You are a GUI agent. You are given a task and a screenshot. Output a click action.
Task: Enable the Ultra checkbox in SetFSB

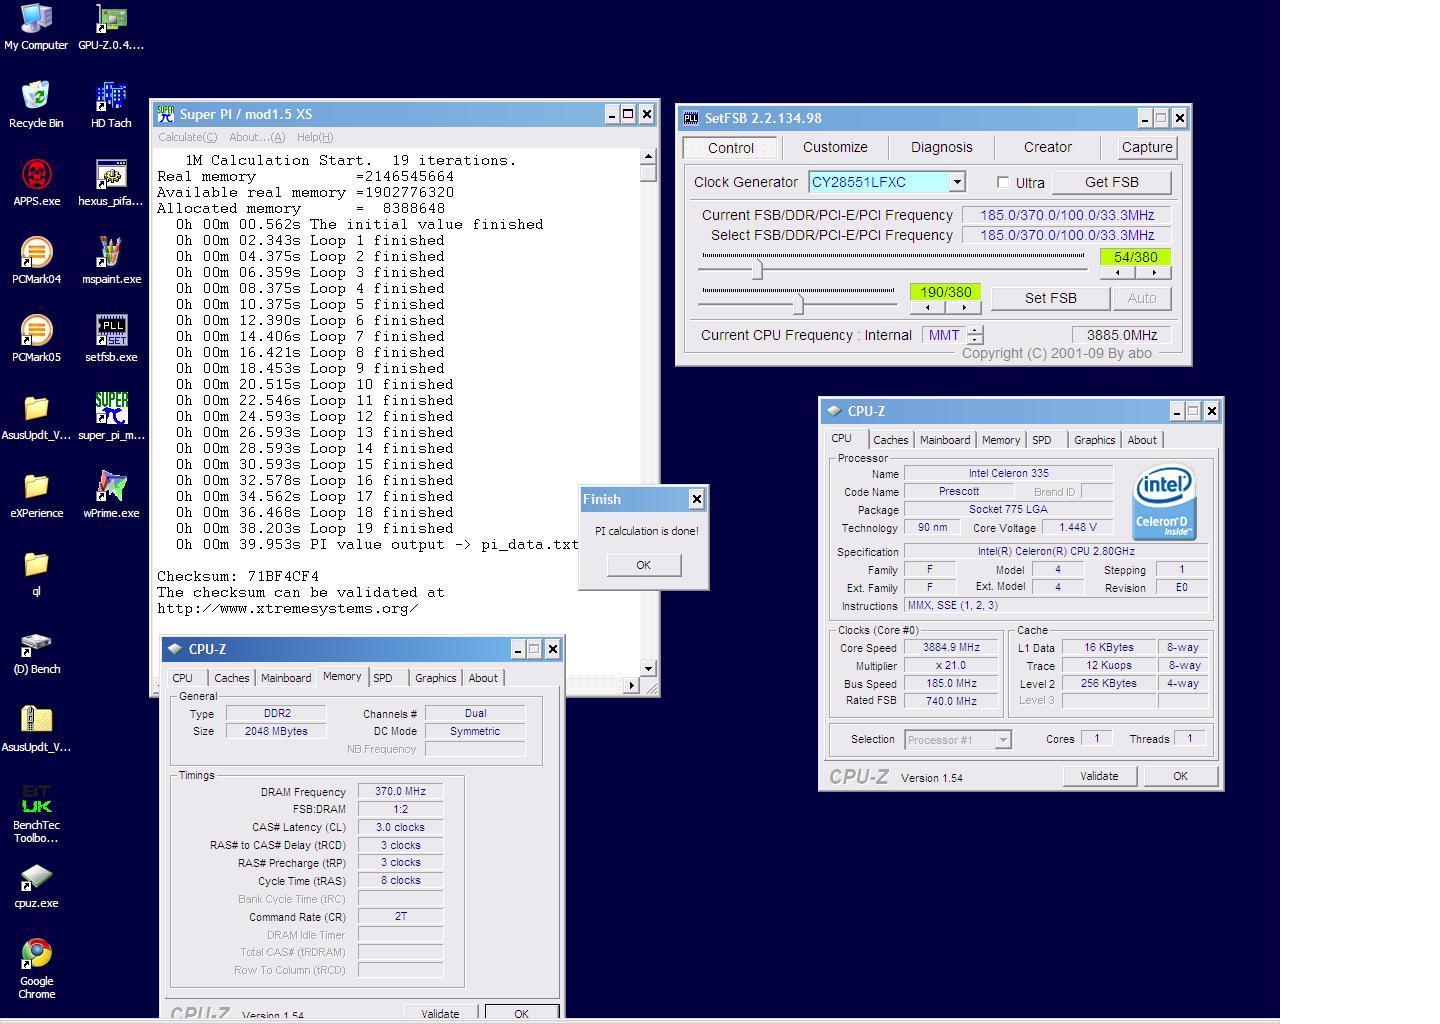click(x=1003, y=182)
